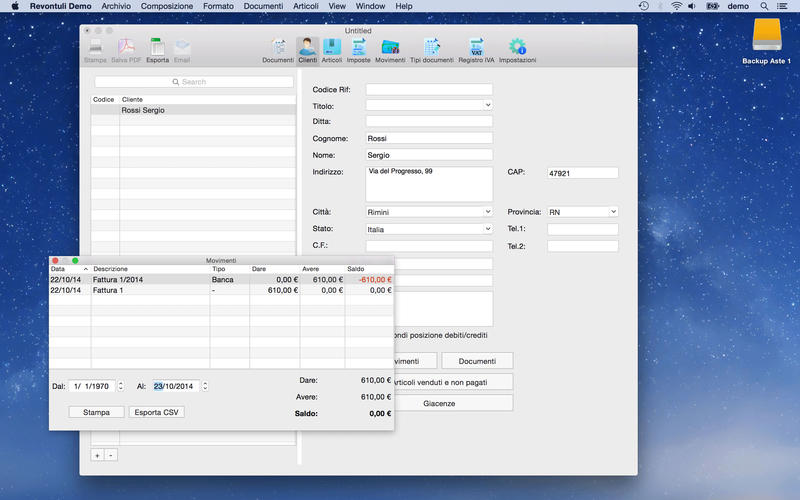Select the Clienti toolbar icon
Image resolution: width=800 pixels, height=500 pixels.
307,48
